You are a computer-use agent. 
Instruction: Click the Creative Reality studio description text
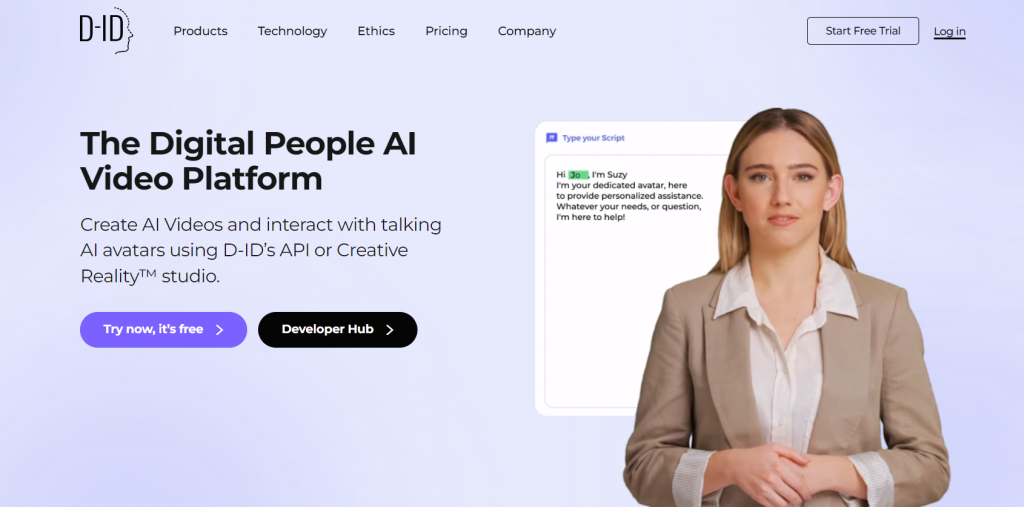pos(261,250)
